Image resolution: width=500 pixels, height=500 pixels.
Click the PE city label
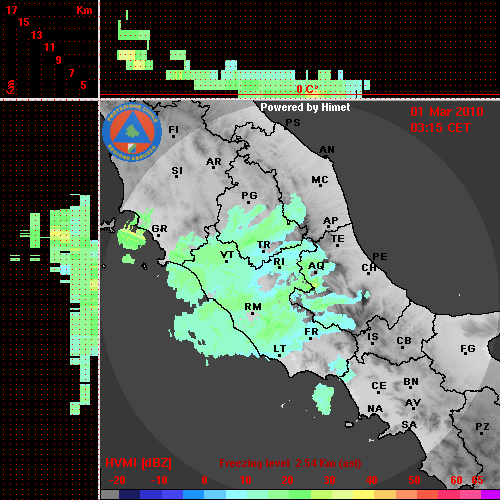click(380, 256)
